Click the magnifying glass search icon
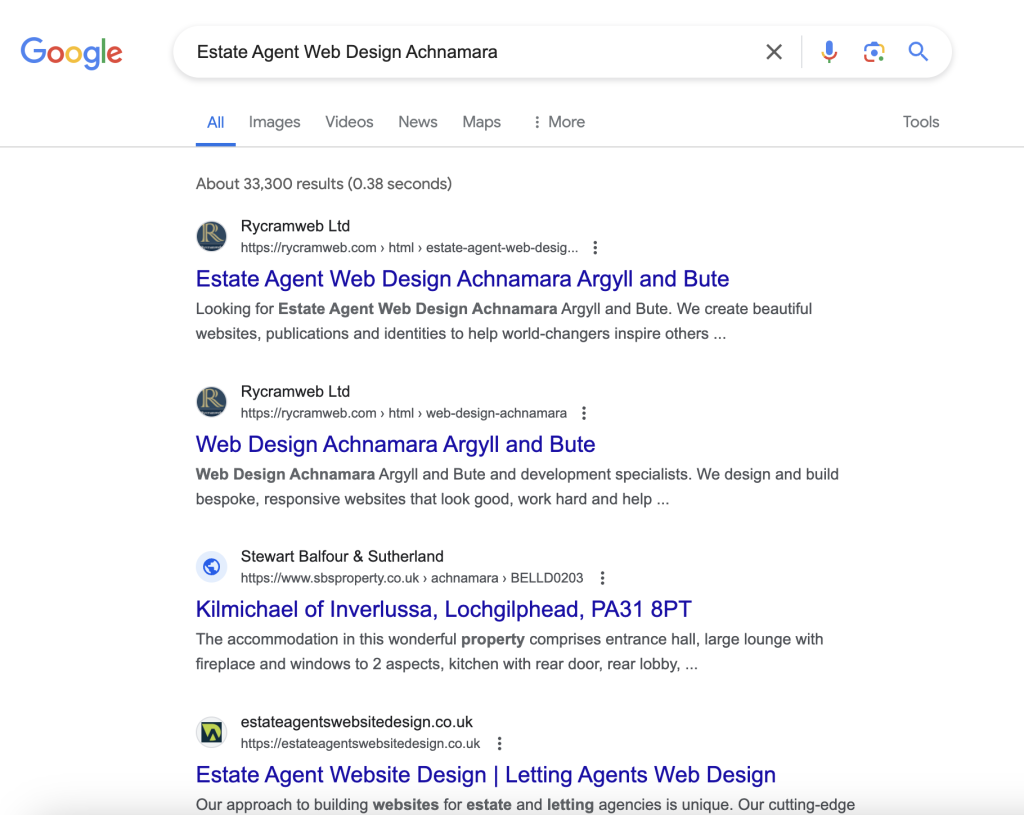 pyautogui.click(x=918, y=52)
